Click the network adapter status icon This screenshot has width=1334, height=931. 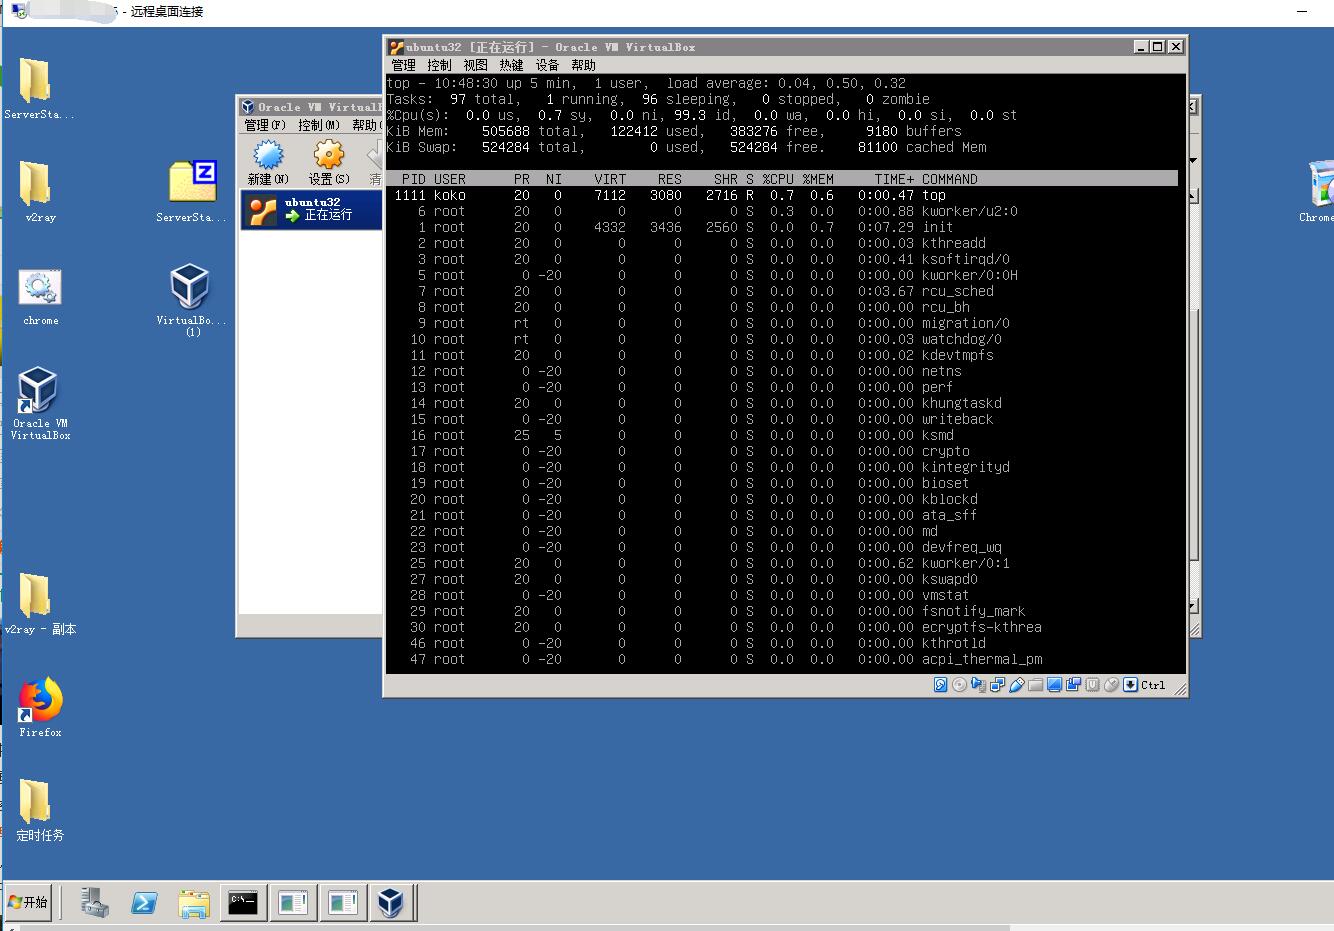997,685
